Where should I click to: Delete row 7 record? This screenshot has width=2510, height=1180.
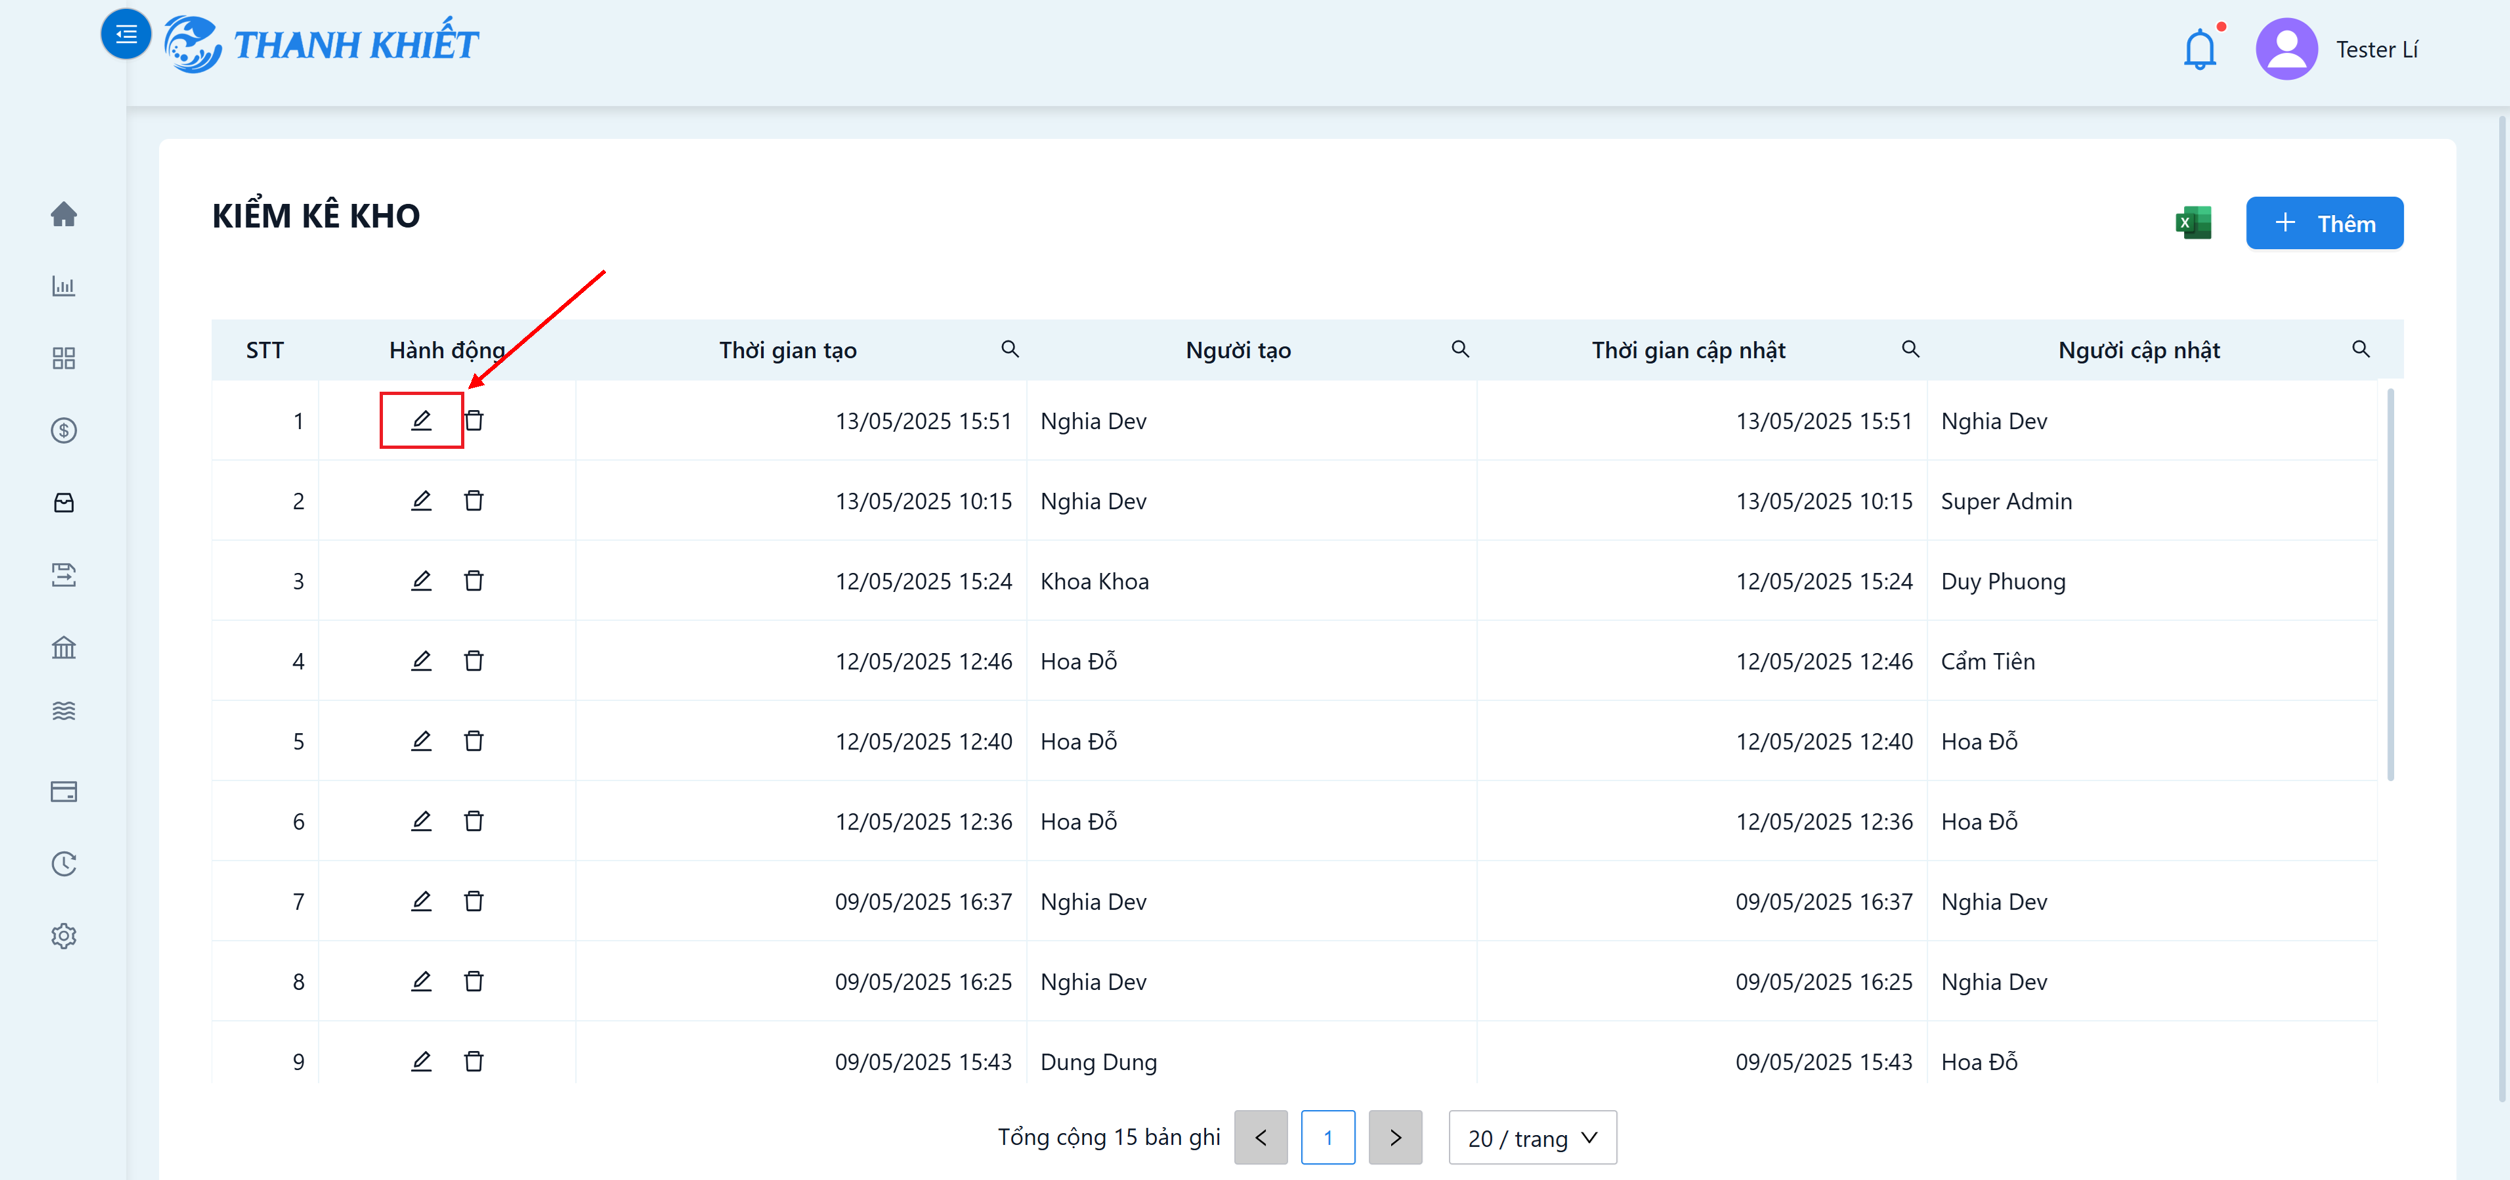474,900
